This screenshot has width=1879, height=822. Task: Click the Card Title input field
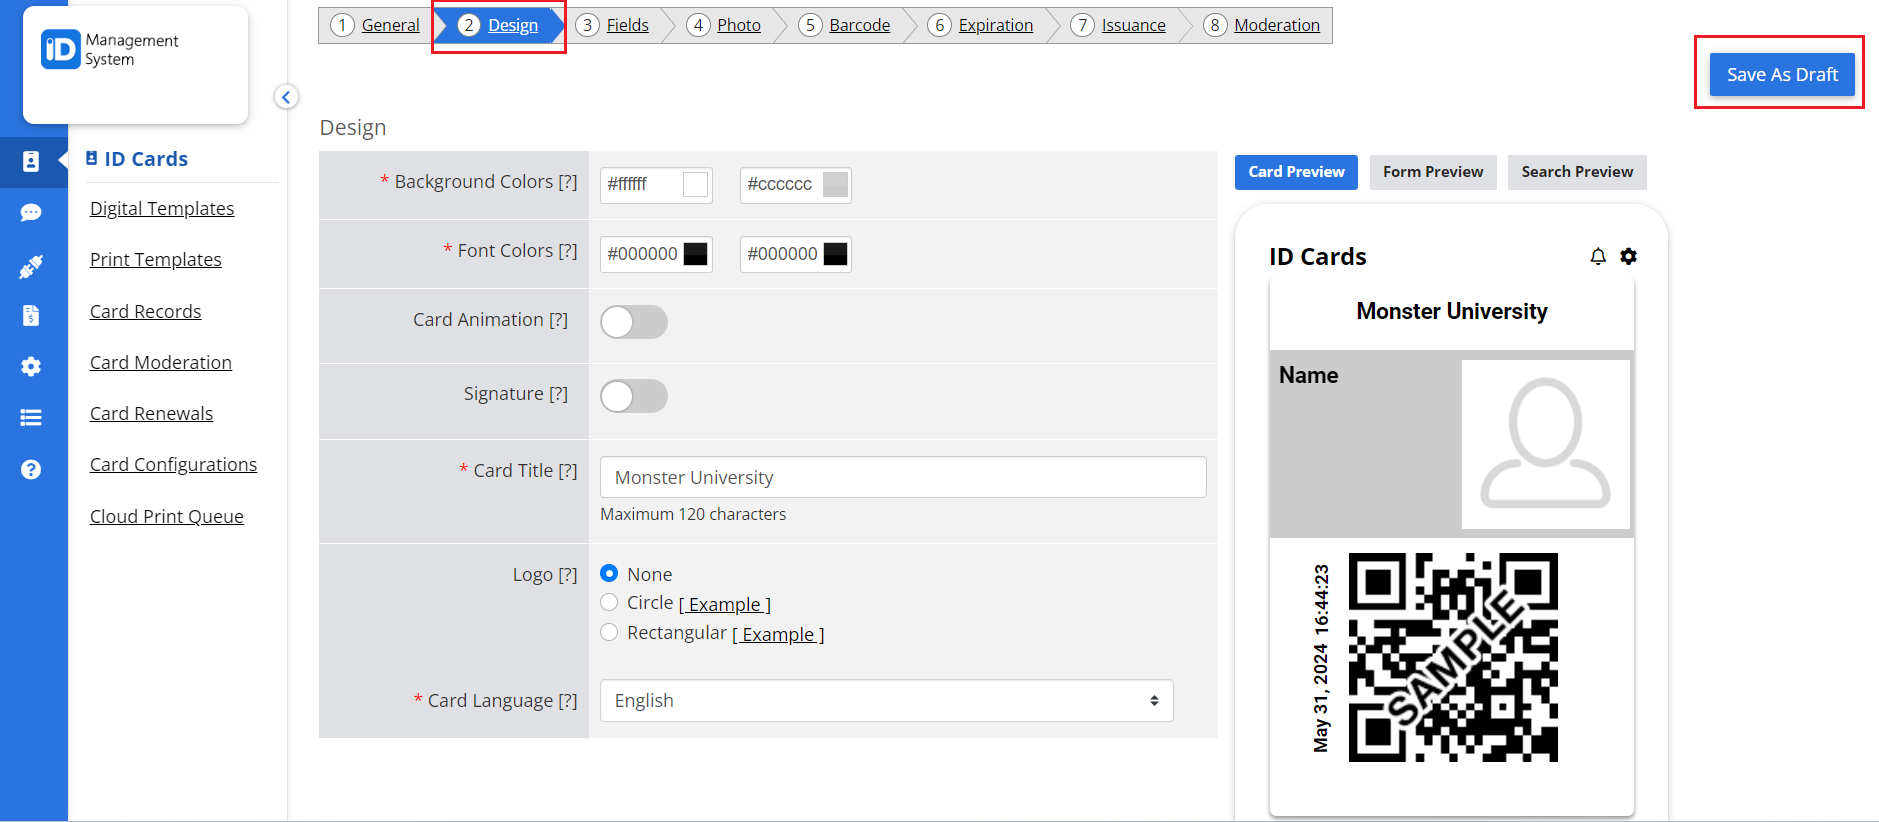(903, 477)
